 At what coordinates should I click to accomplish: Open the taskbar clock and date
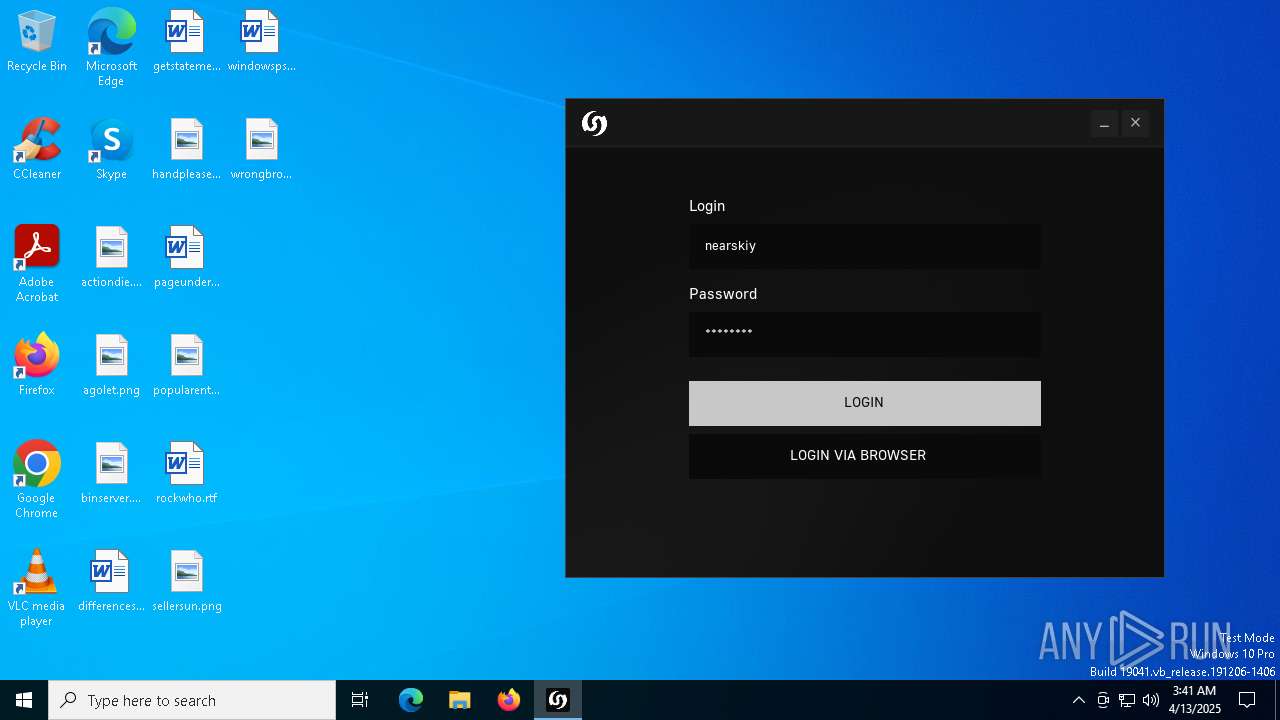pos(1195,700)
